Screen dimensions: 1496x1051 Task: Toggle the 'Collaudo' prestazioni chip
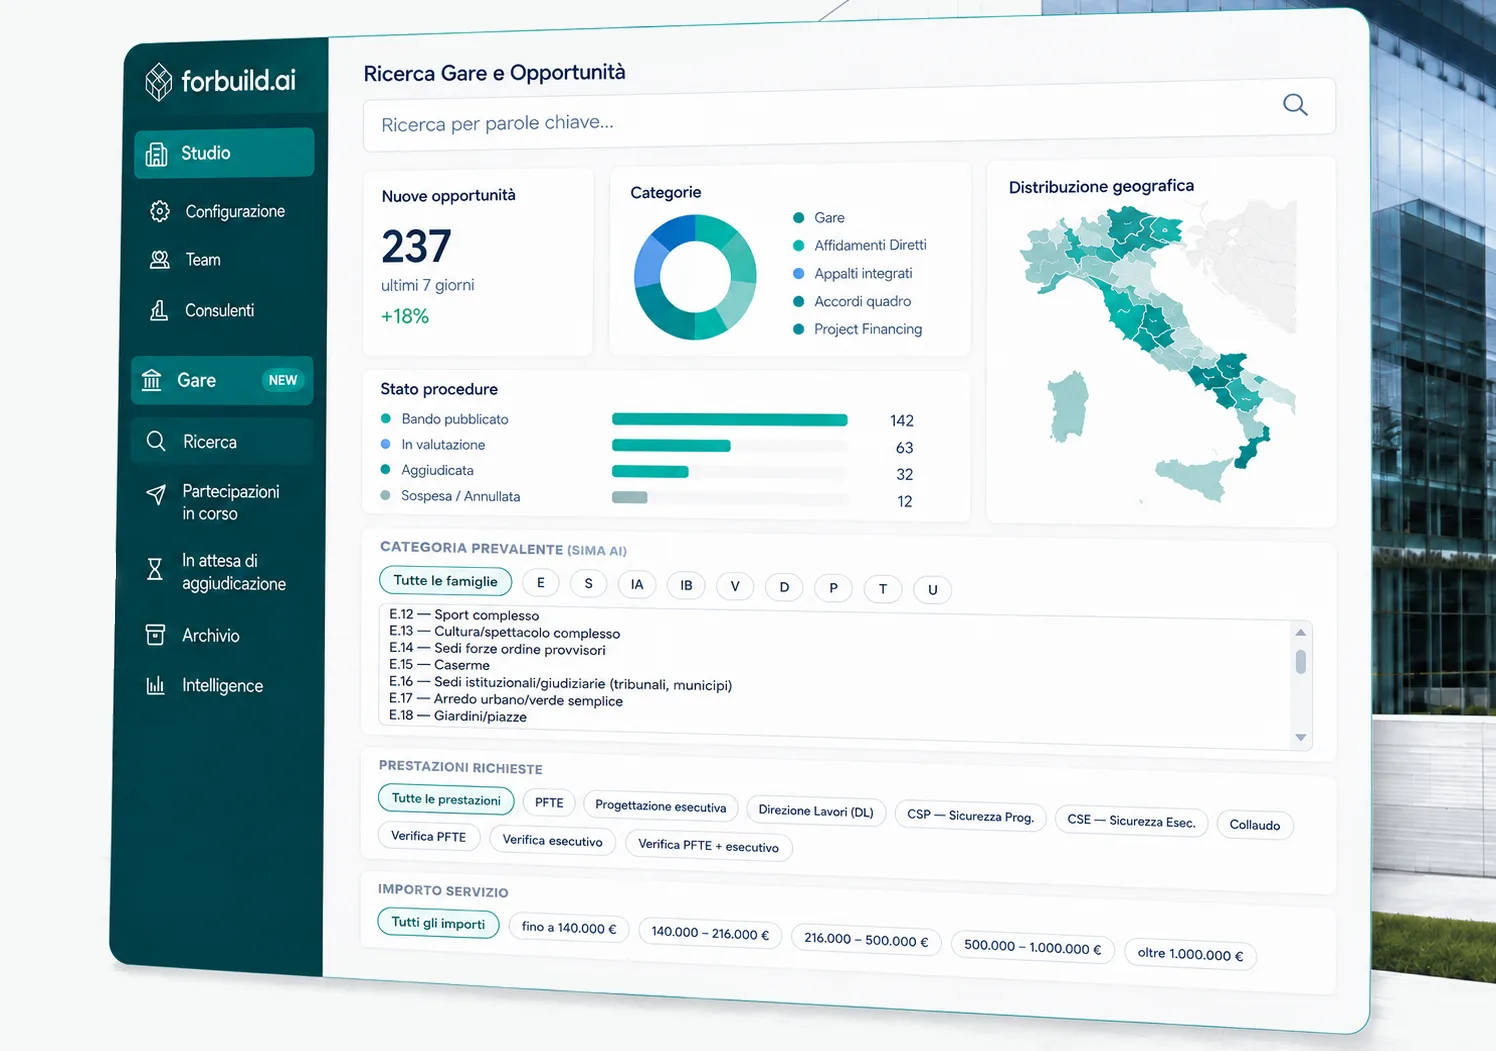click(x=1255, y=825)
